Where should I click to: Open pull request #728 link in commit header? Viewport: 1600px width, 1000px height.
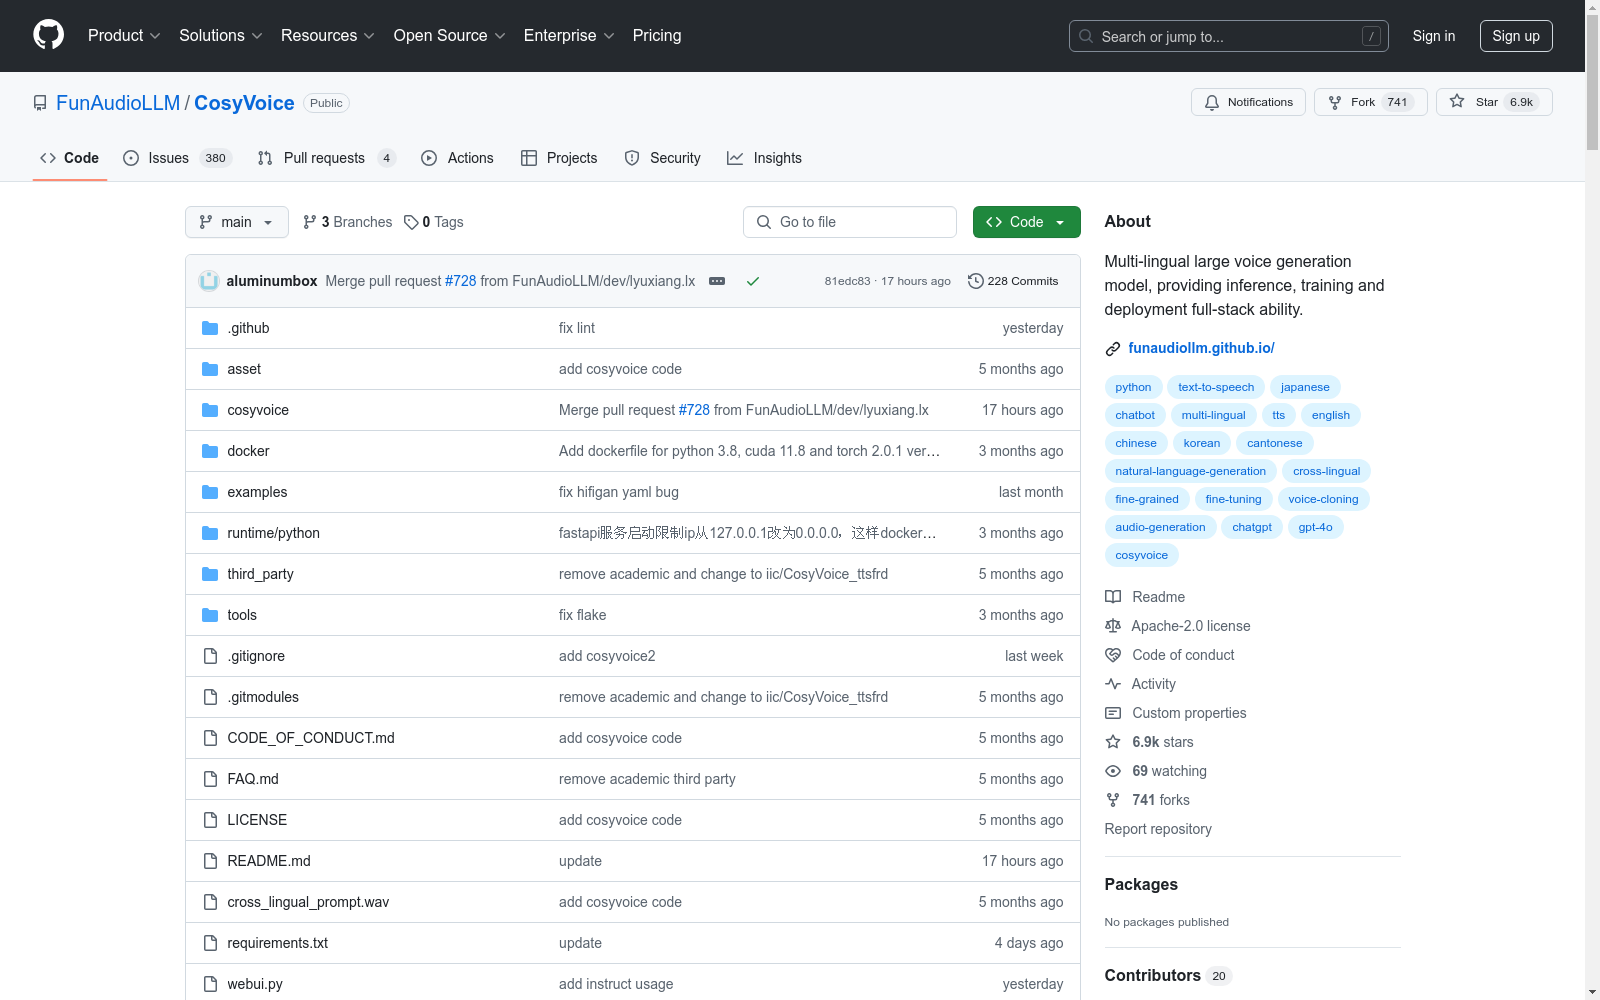coord(460,281)
